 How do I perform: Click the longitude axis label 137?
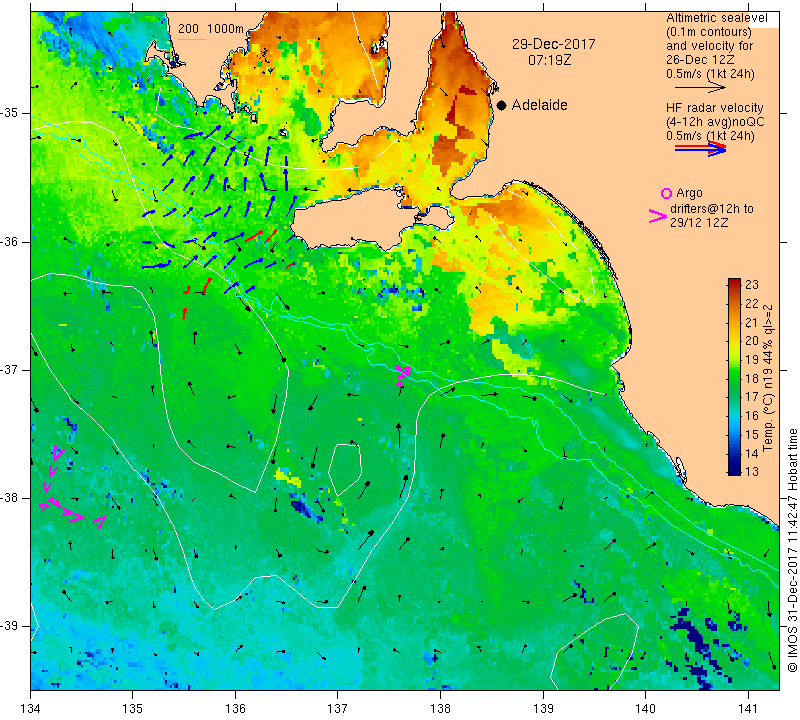click(338, 708)
